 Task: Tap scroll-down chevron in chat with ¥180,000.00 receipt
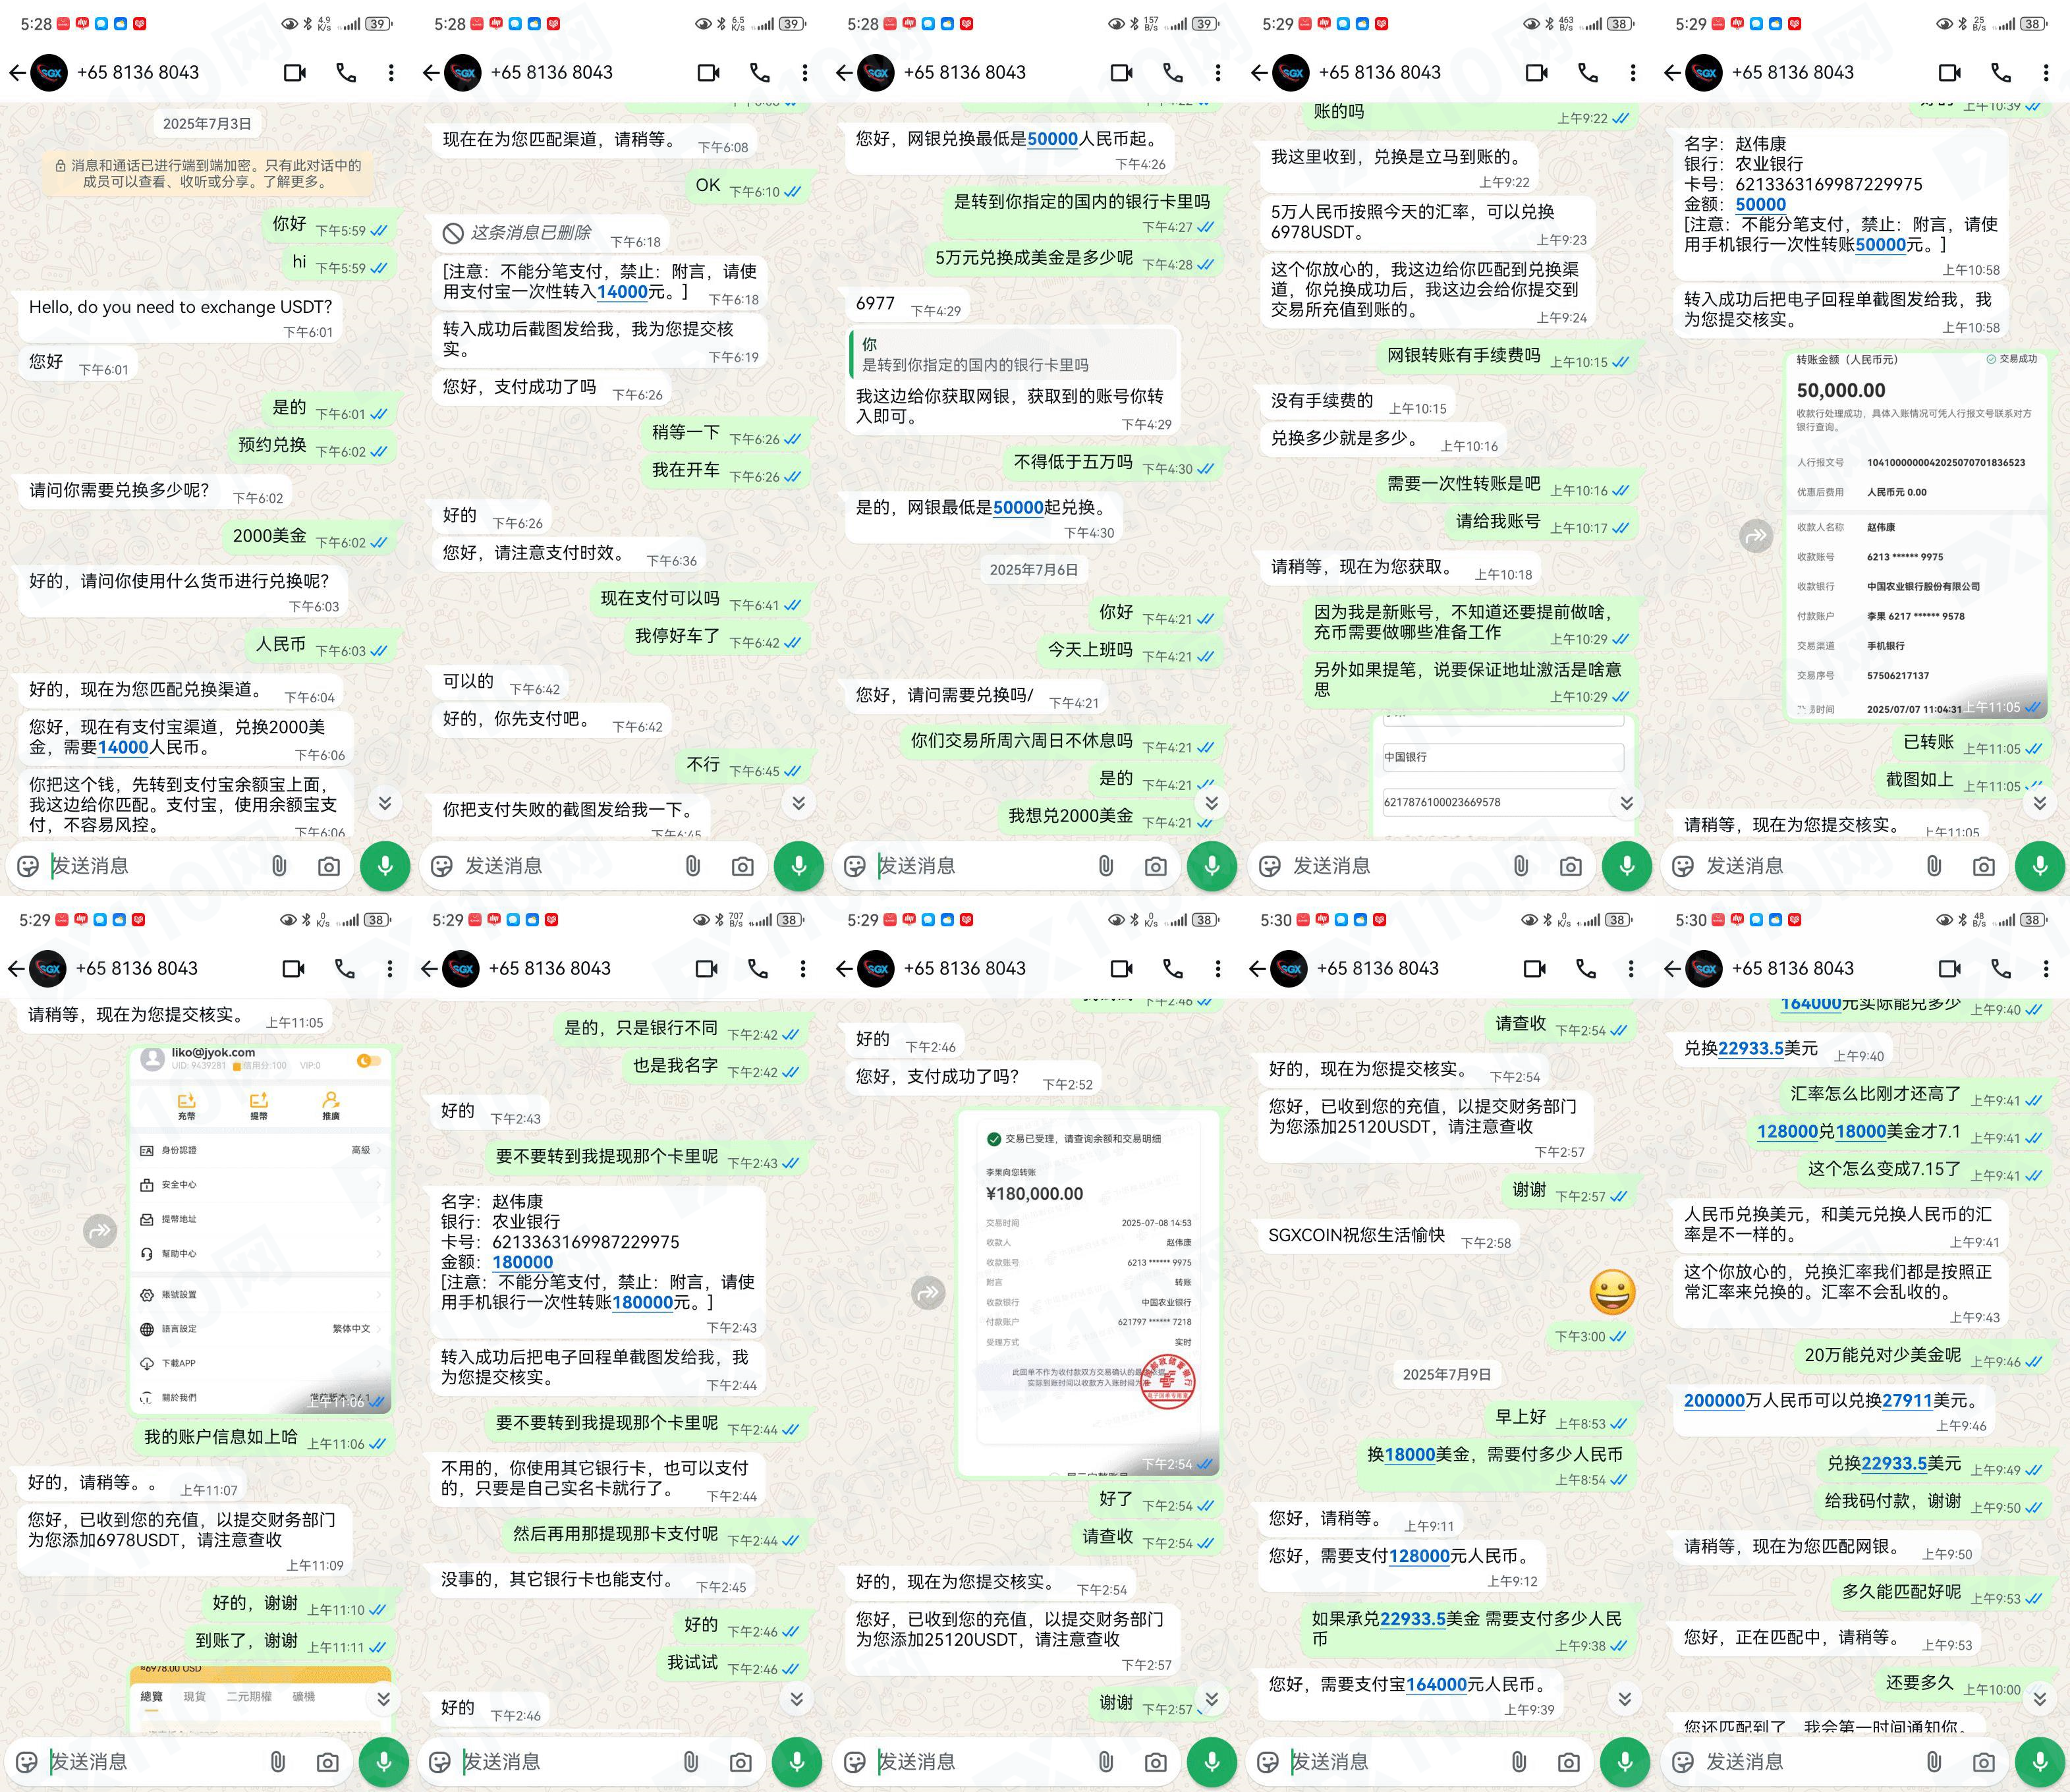[1211, 1699]
